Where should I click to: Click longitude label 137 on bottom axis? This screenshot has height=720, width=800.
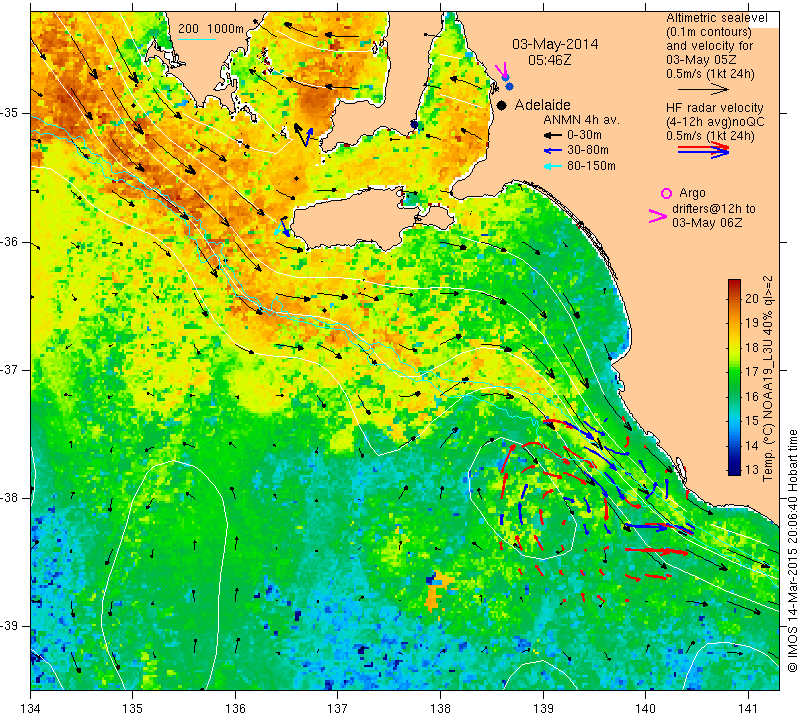tap(338, 708)
